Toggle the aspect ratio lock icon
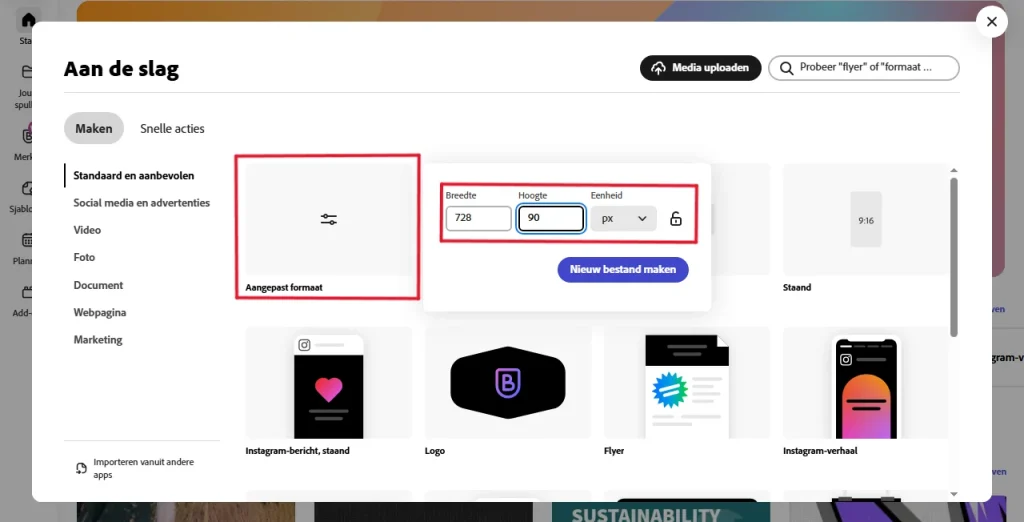Screen dimensions: 1024x522 pyautogui.click(x=676, y=219)
